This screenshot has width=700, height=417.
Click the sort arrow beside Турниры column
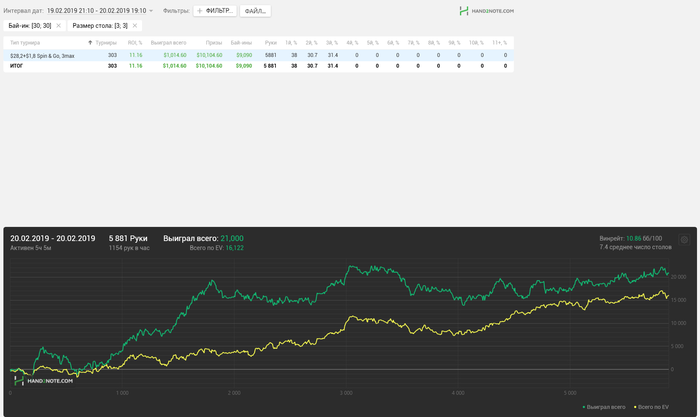[90, 43]
